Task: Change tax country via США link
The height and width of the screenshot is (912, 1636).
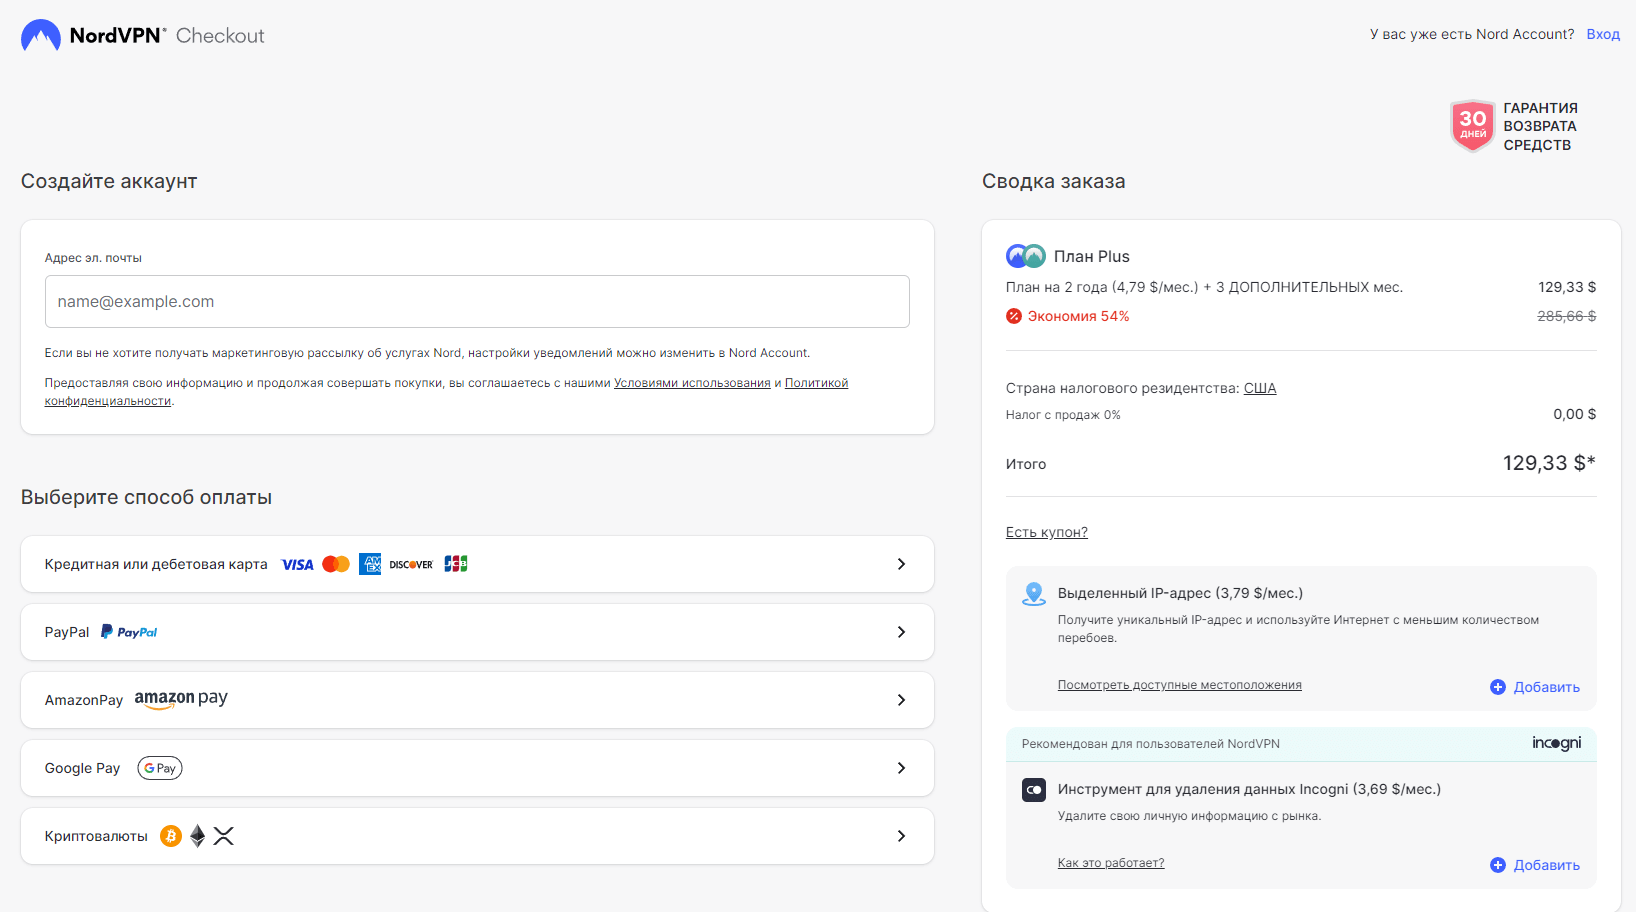Action: [x=1260, y=388]
